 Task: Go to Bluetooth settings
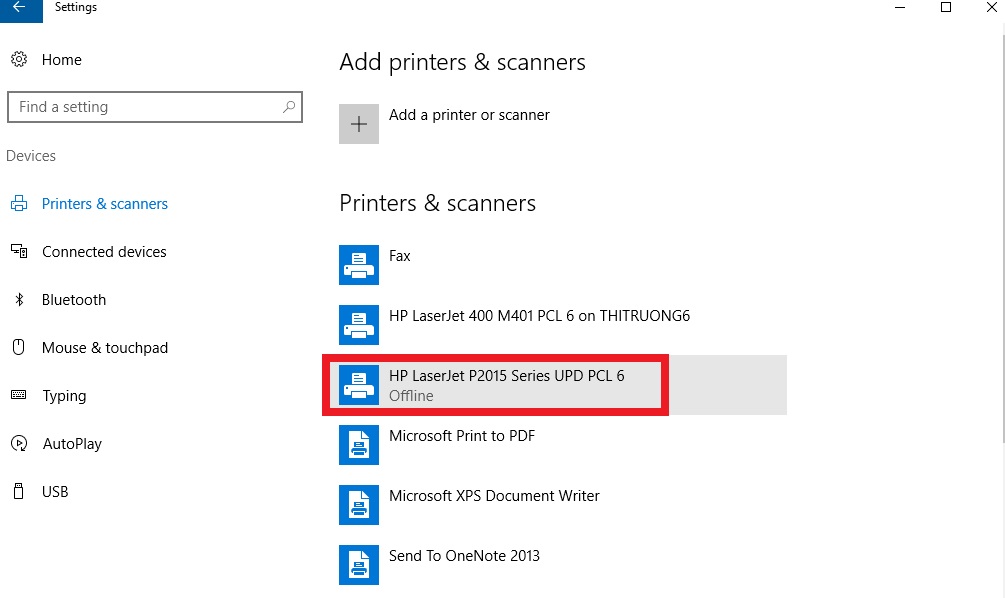[73, 300]
